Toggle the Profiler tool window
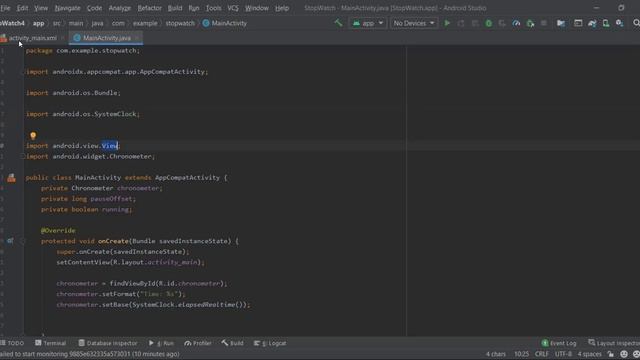This screenshot has height=360, width=640. coord(198,343)
